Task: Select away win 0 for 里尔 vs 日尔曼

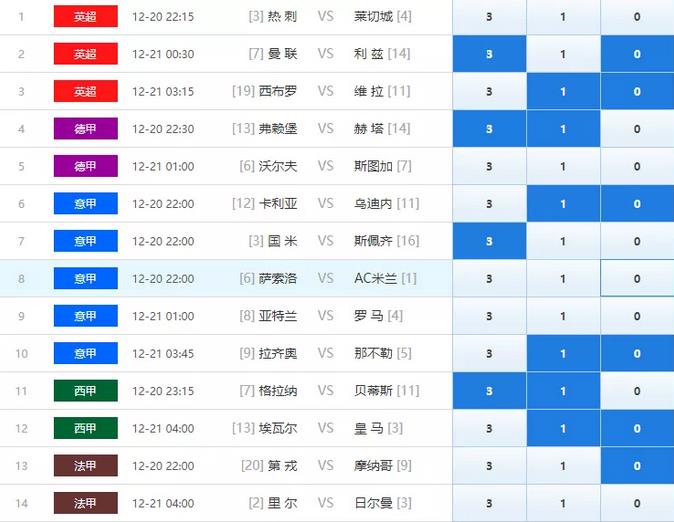Action: 637,503
